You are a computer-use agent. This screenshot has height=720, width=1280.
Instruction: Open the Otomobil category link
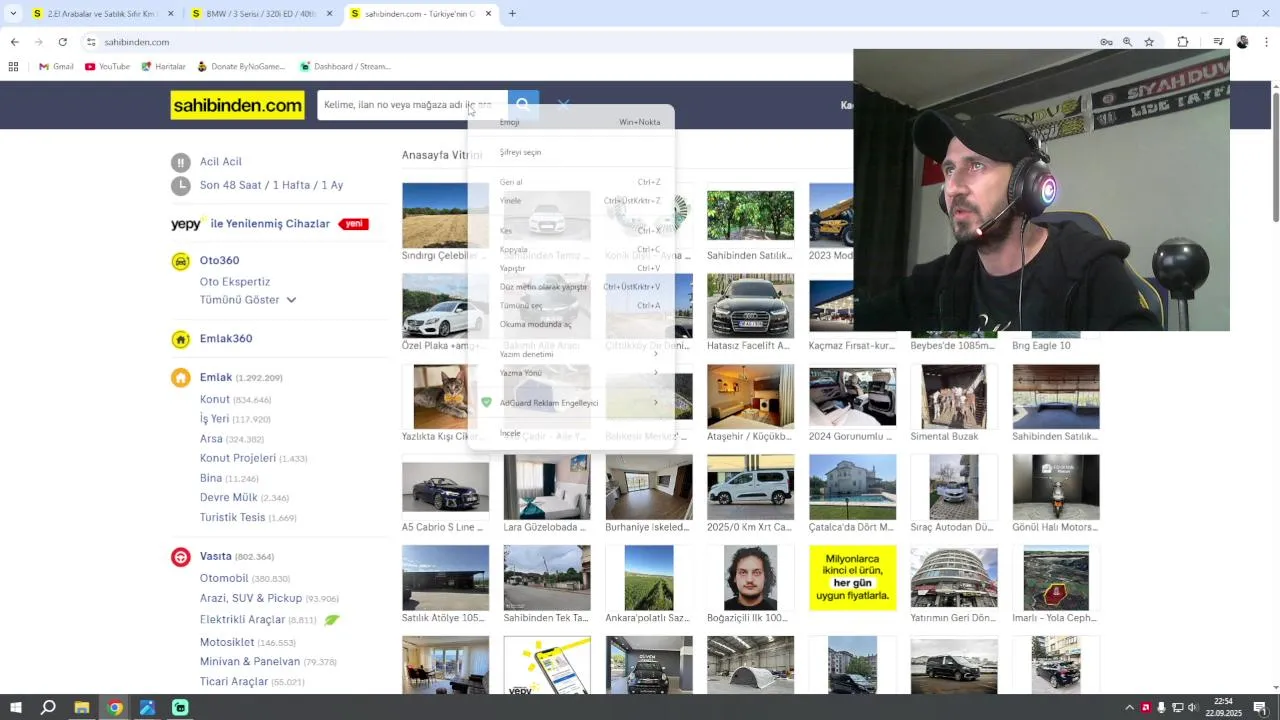click(x=224, y=578)
